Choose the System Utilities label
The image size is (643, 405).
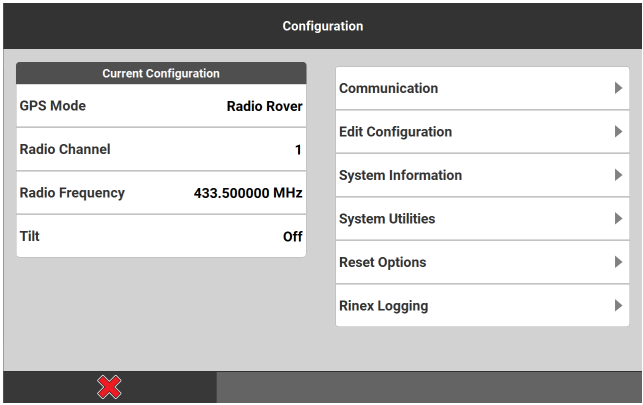387,219
